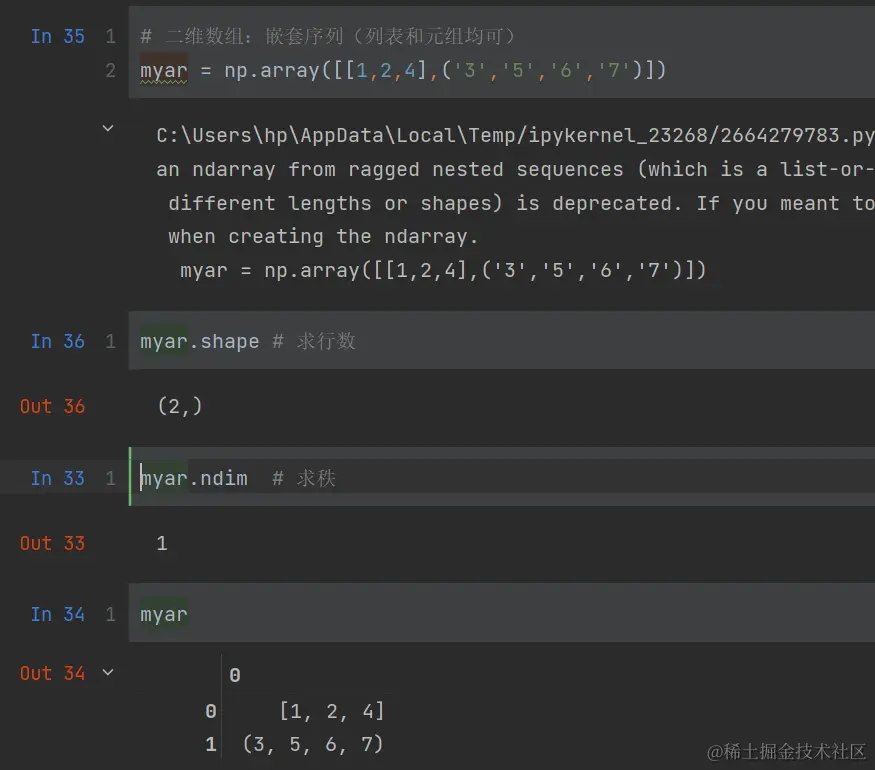The height and width of the screenshot is (770, 875).
Task: Click line number 1 in cell 36
Action: coord(110,341)
